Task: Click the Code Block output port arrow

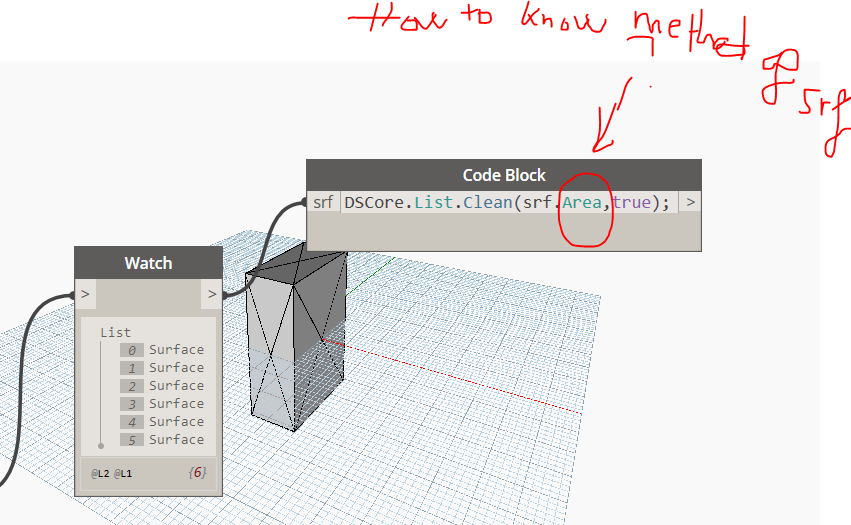Action: click(690, 203)
